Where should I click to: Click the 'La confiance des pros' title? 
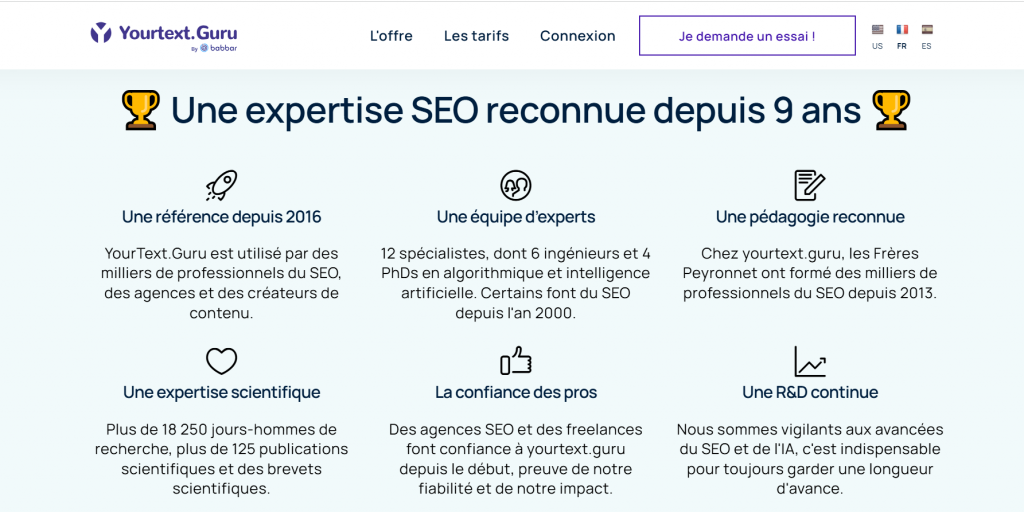[x=516, y=392]
